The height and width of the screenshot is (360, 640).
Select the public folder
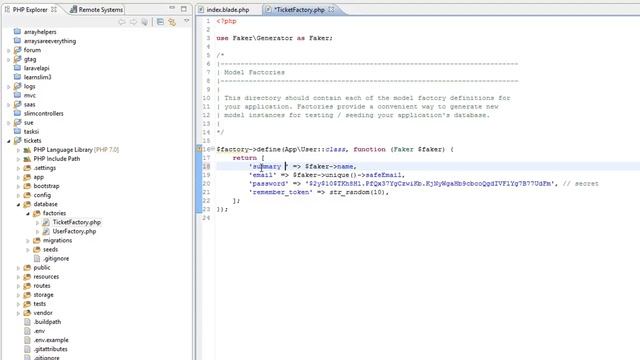click(42, 267)
